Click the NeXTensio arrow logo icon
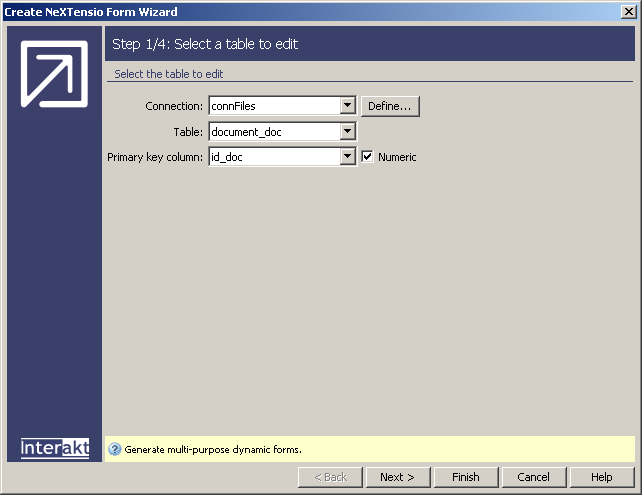Viewport: 642px width, 495px height. click(54, 75)
